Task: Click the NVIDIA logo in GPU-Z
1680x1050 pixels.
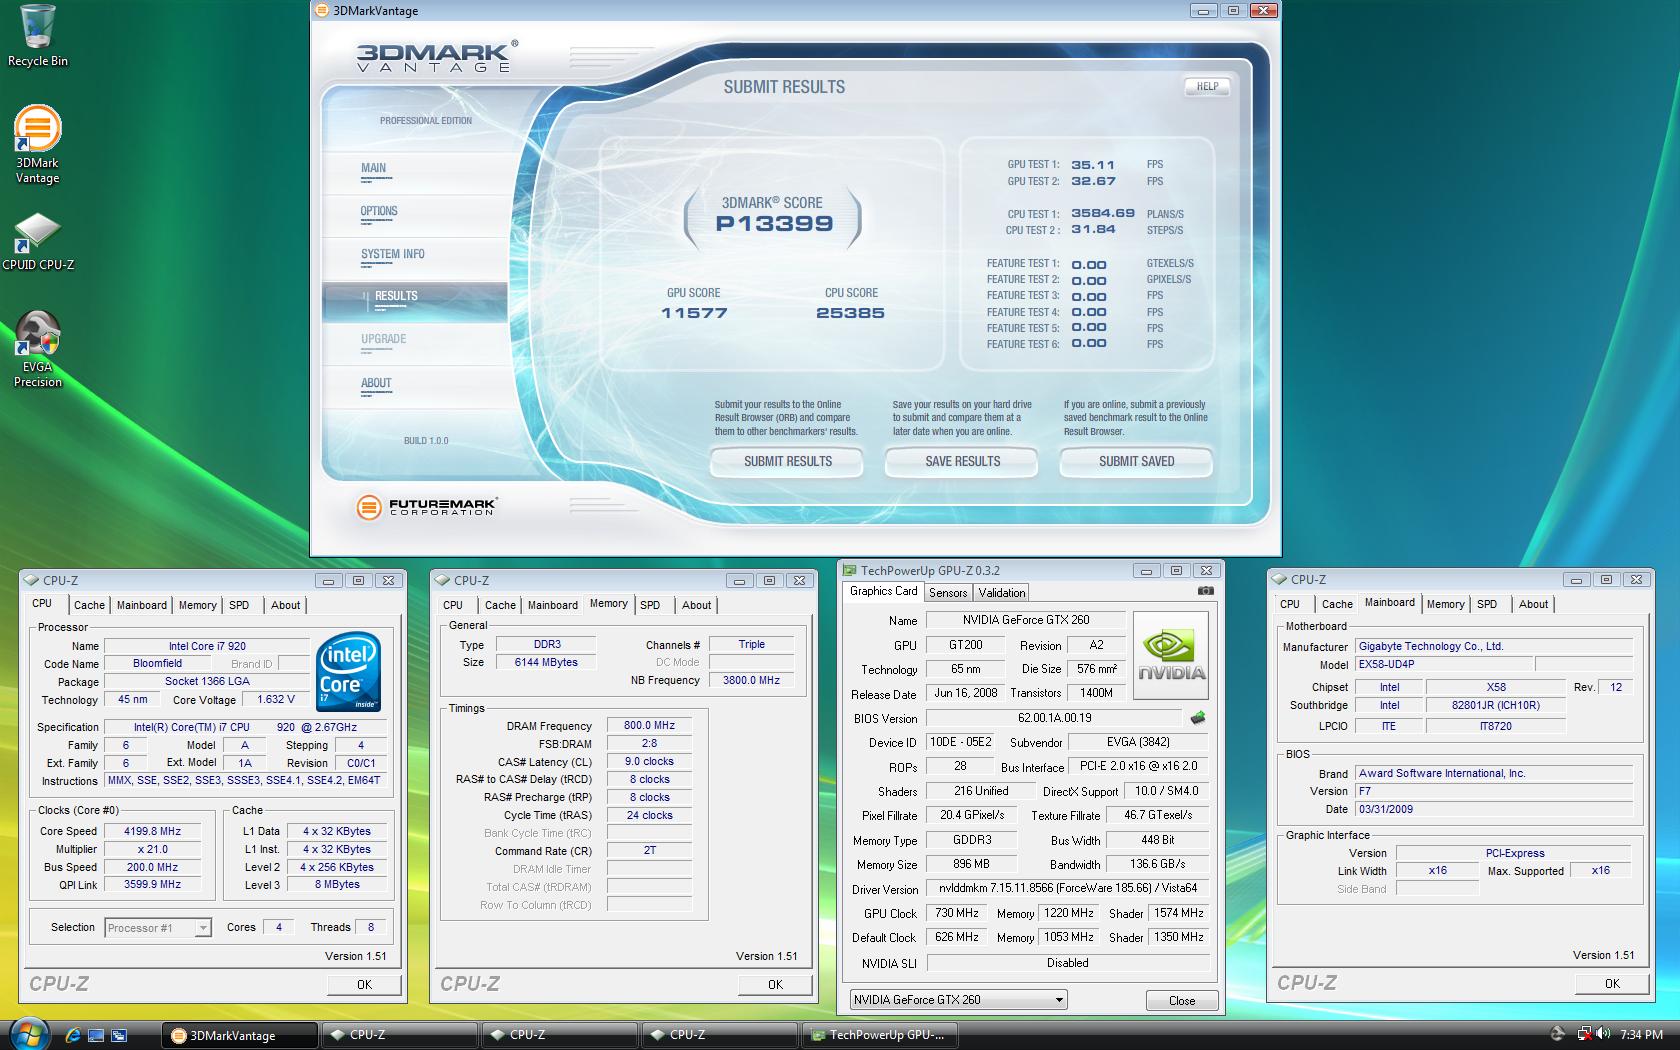Action: pos(1171,656)
